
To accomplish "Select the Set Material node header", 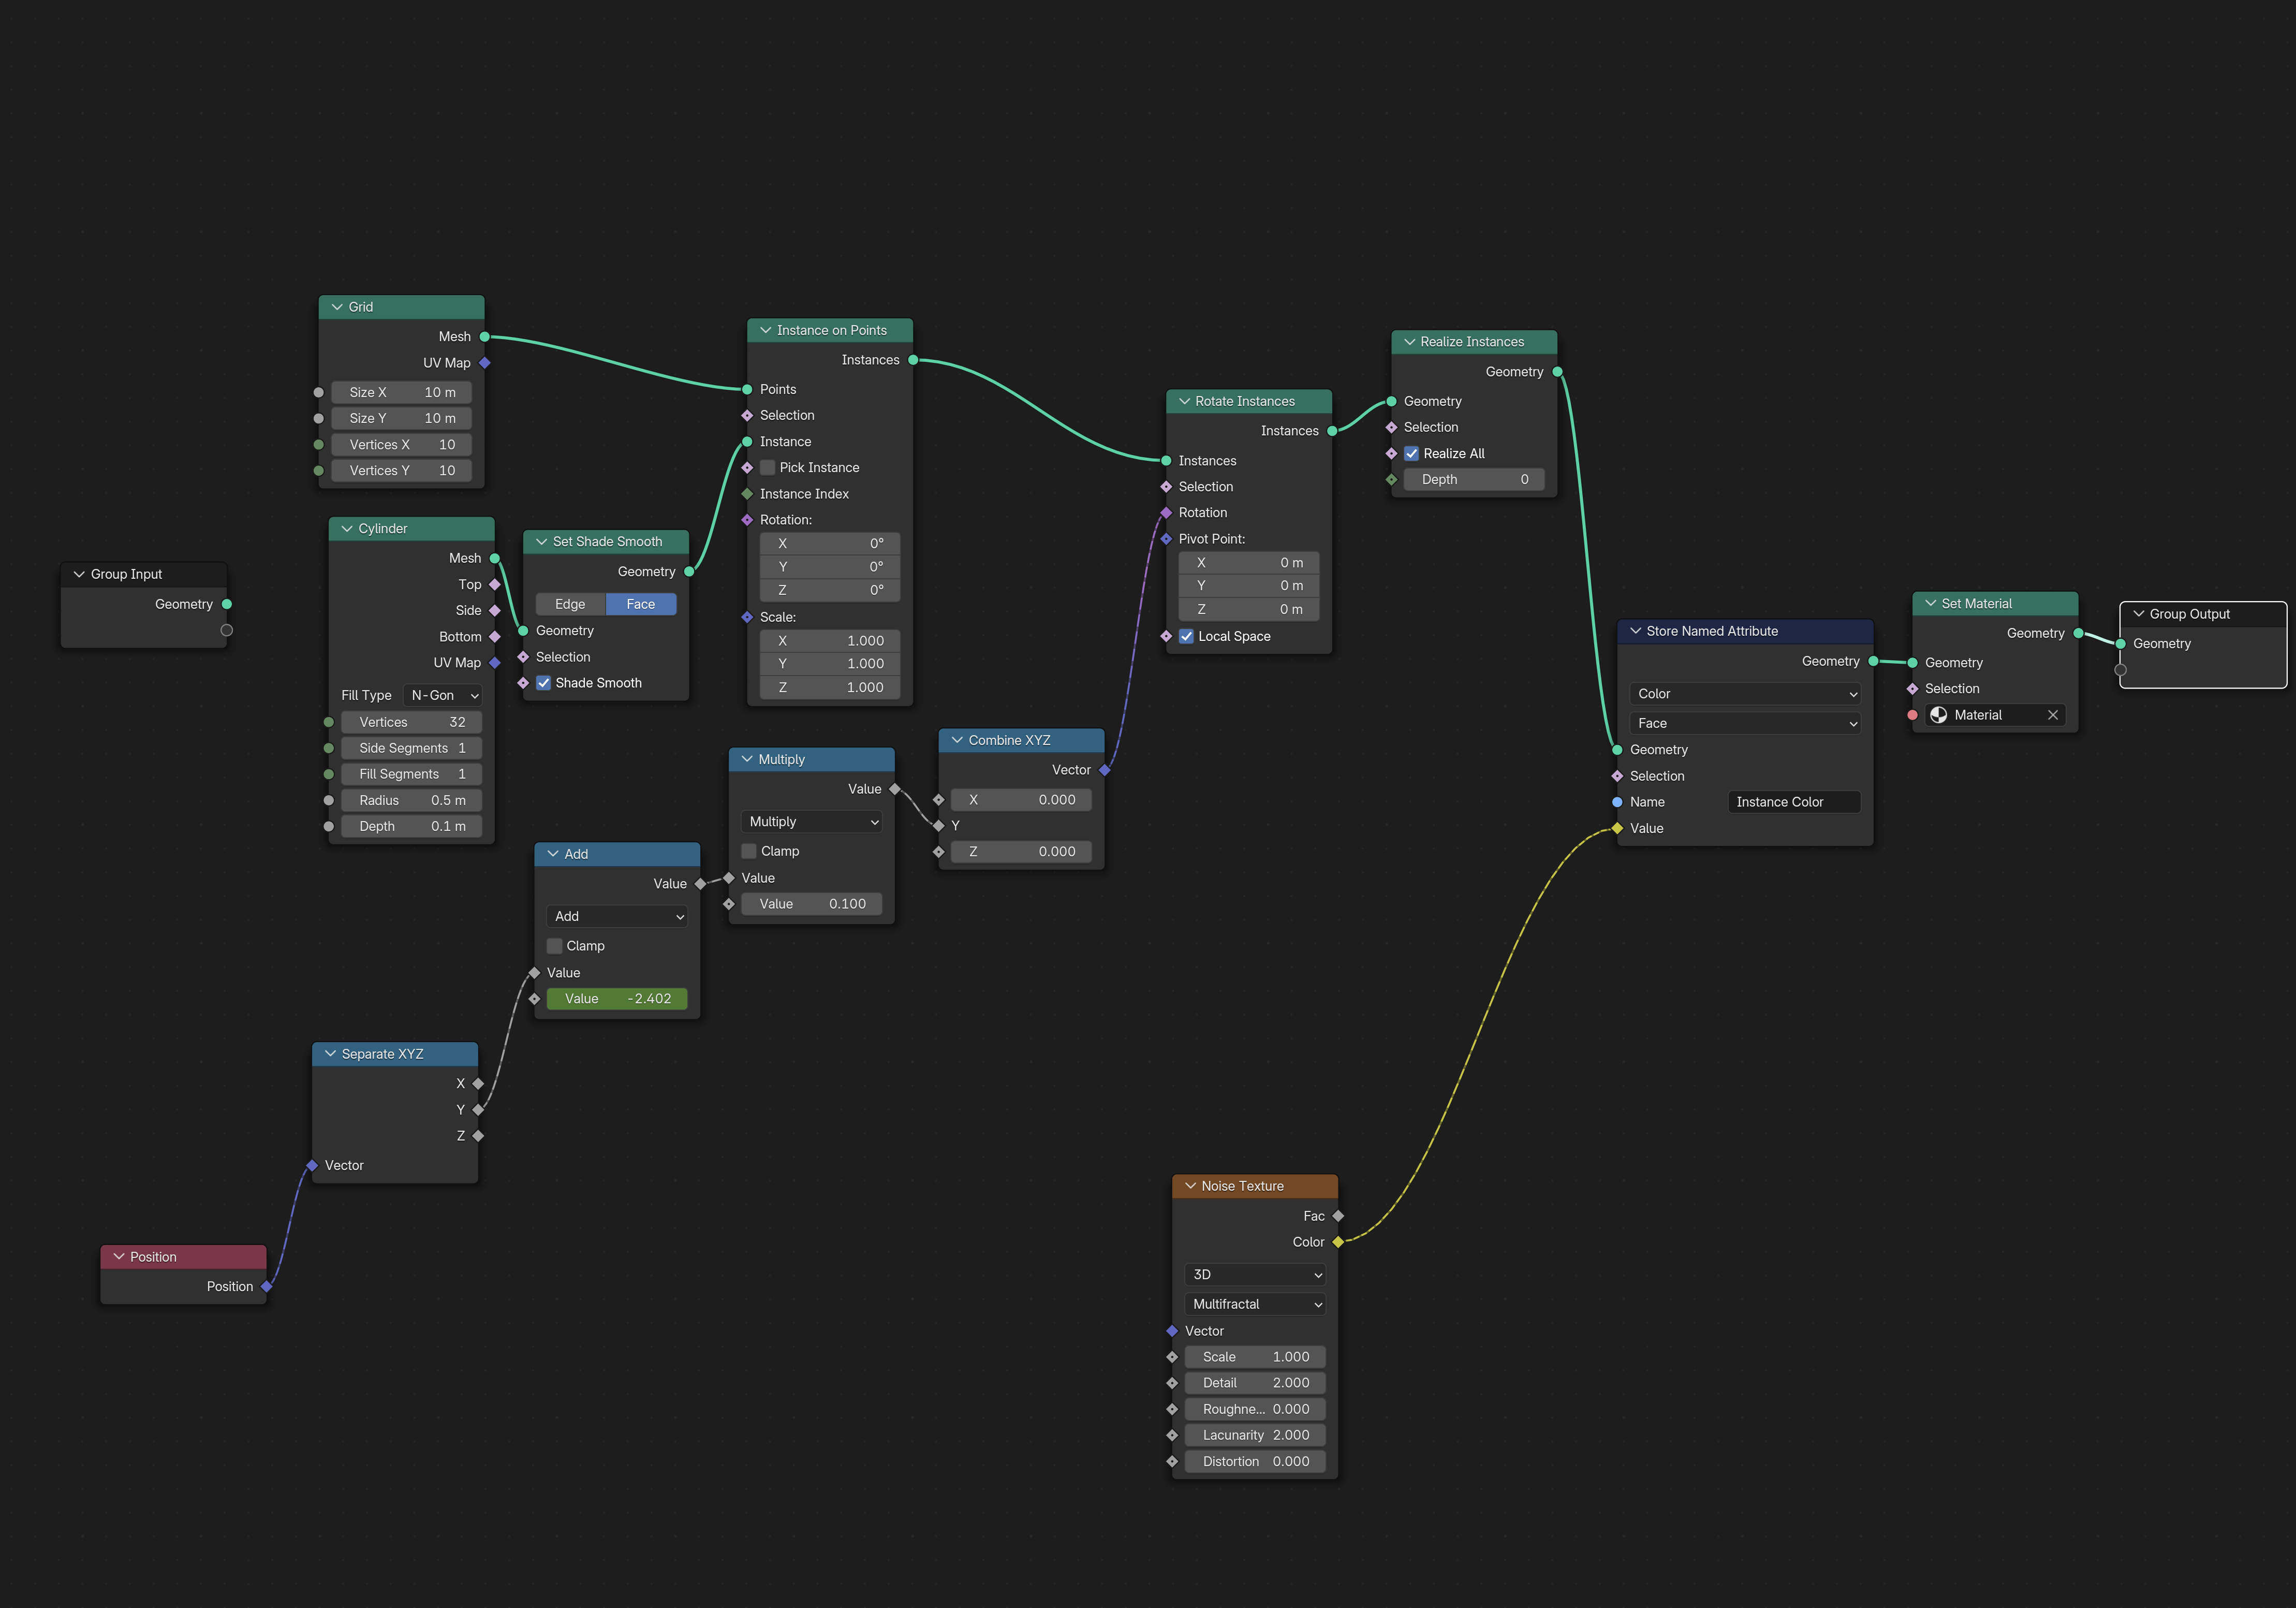I will [1995, 604].
